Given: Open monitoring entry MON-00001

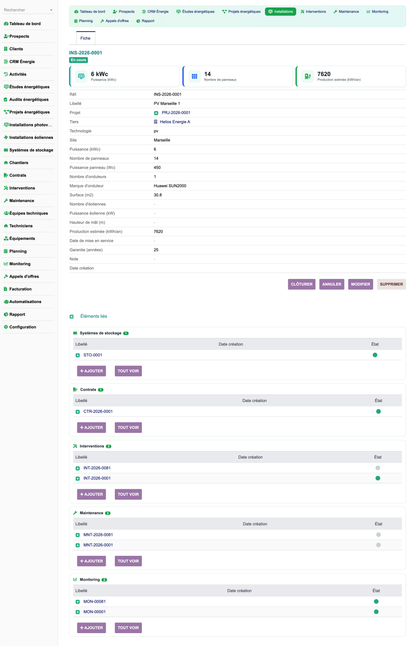Looking at the screenshot, I should 95,612.
